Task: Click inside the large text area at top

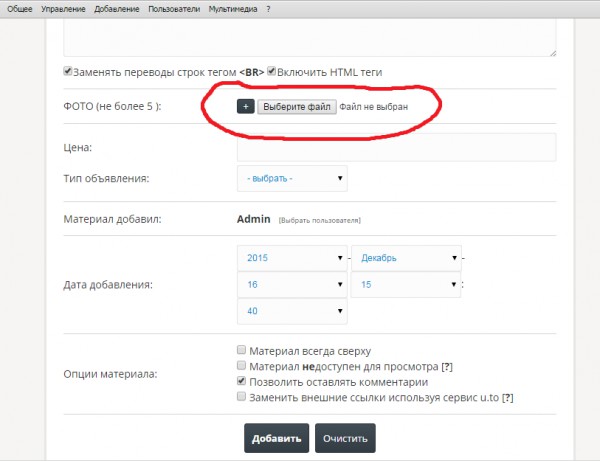Action: [x=310, y=37]
